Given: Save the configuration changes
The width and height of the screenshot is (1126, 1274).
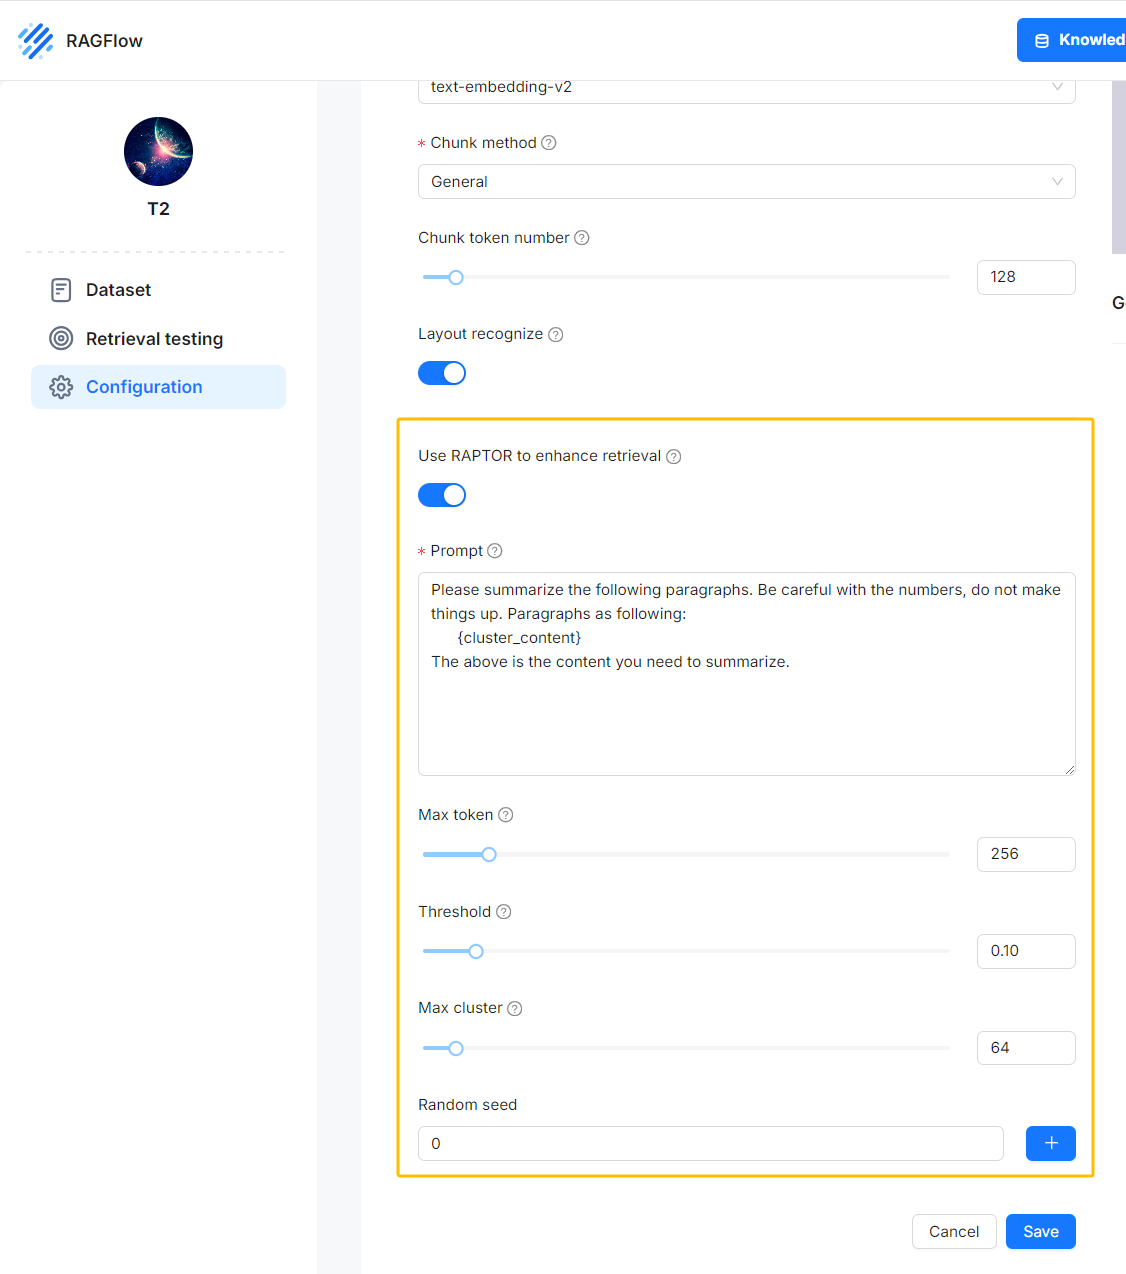Looking at the screenshot, I should pyautogui.click(x=1040, y=1232).
